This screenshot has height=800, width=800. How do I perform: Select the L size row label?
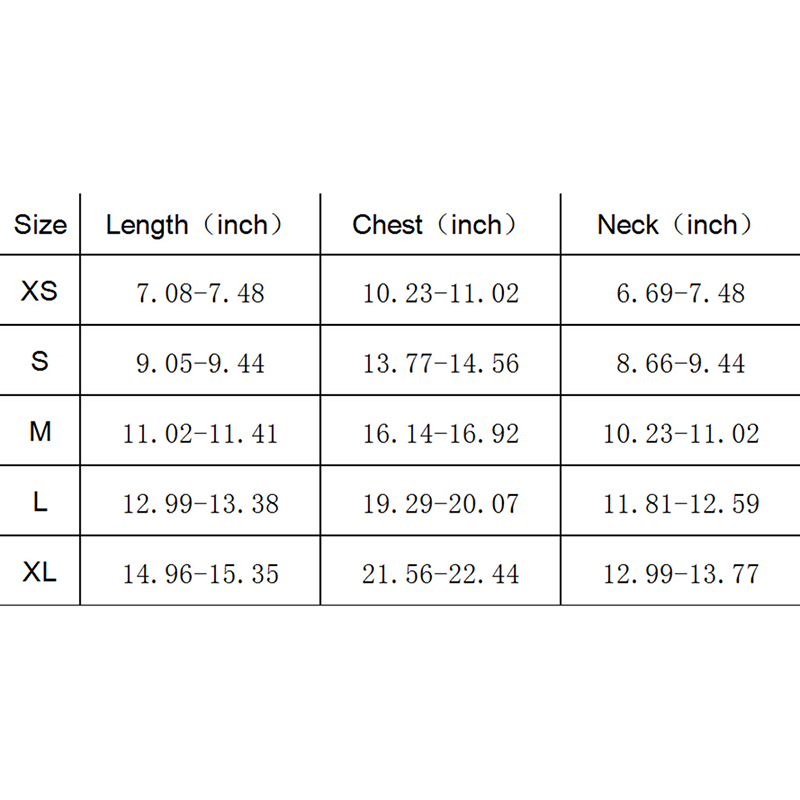(x=40, y=502)
